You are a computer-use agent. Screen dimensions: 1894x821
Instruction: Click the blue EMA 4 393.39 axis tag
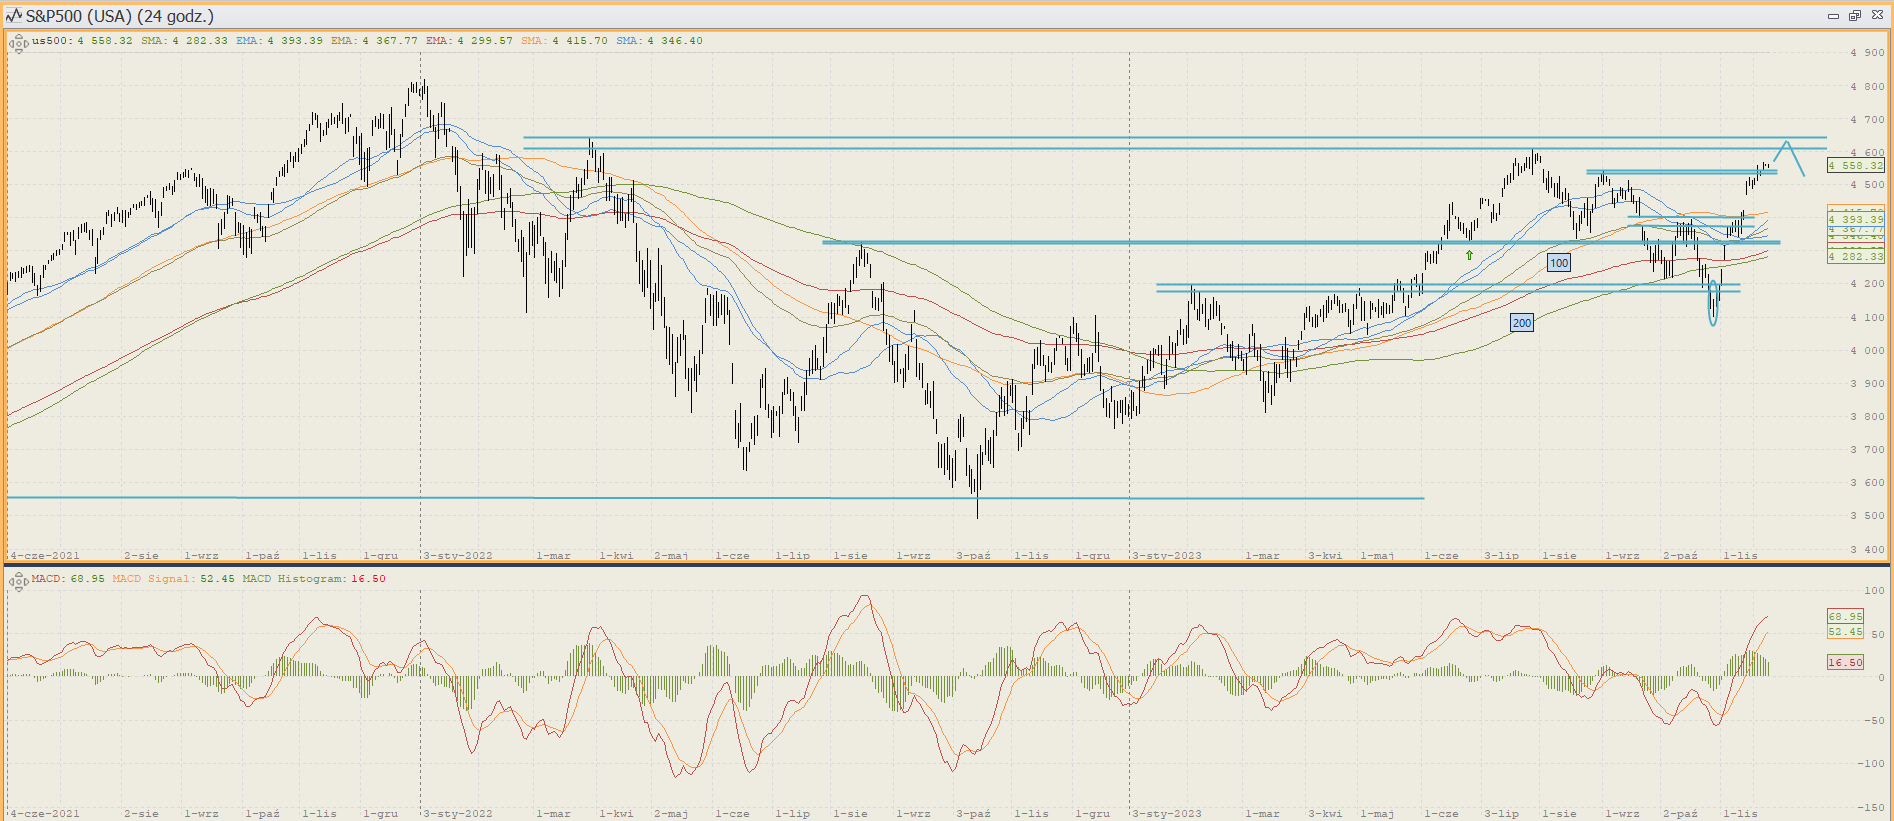point(1855,219)
